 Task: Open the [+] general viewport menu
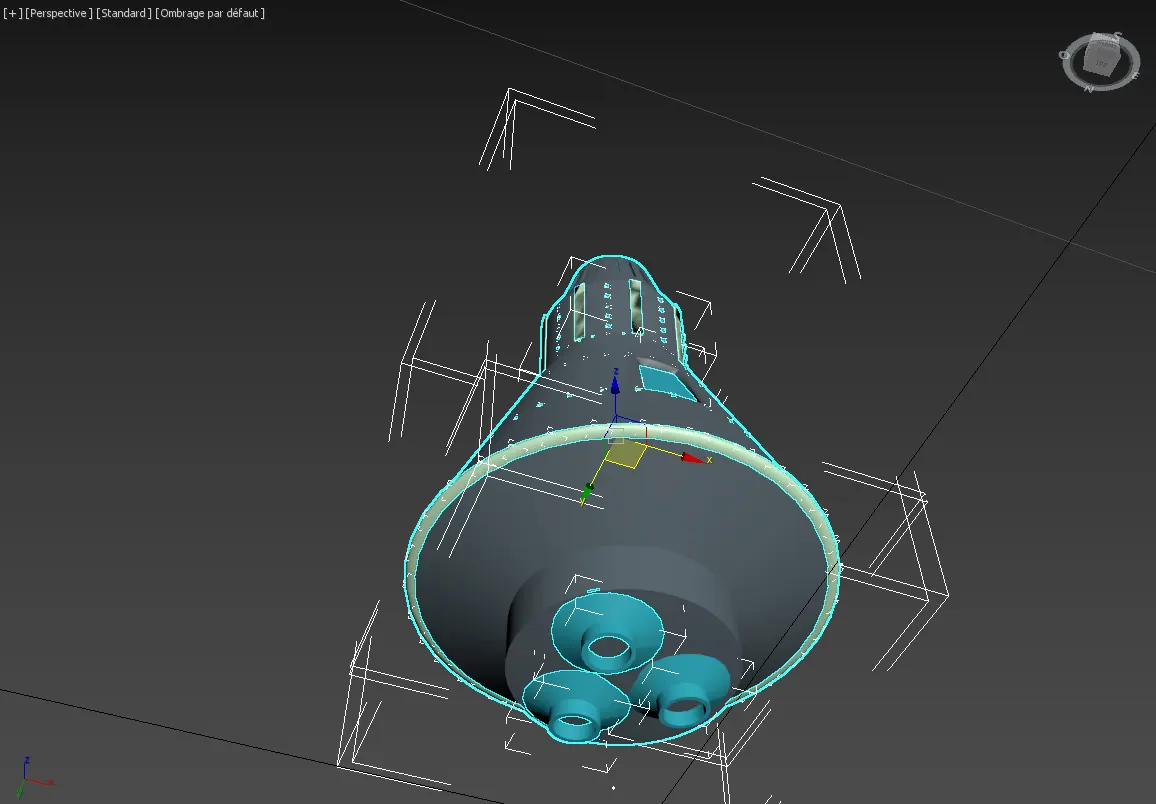coord(11,13)
